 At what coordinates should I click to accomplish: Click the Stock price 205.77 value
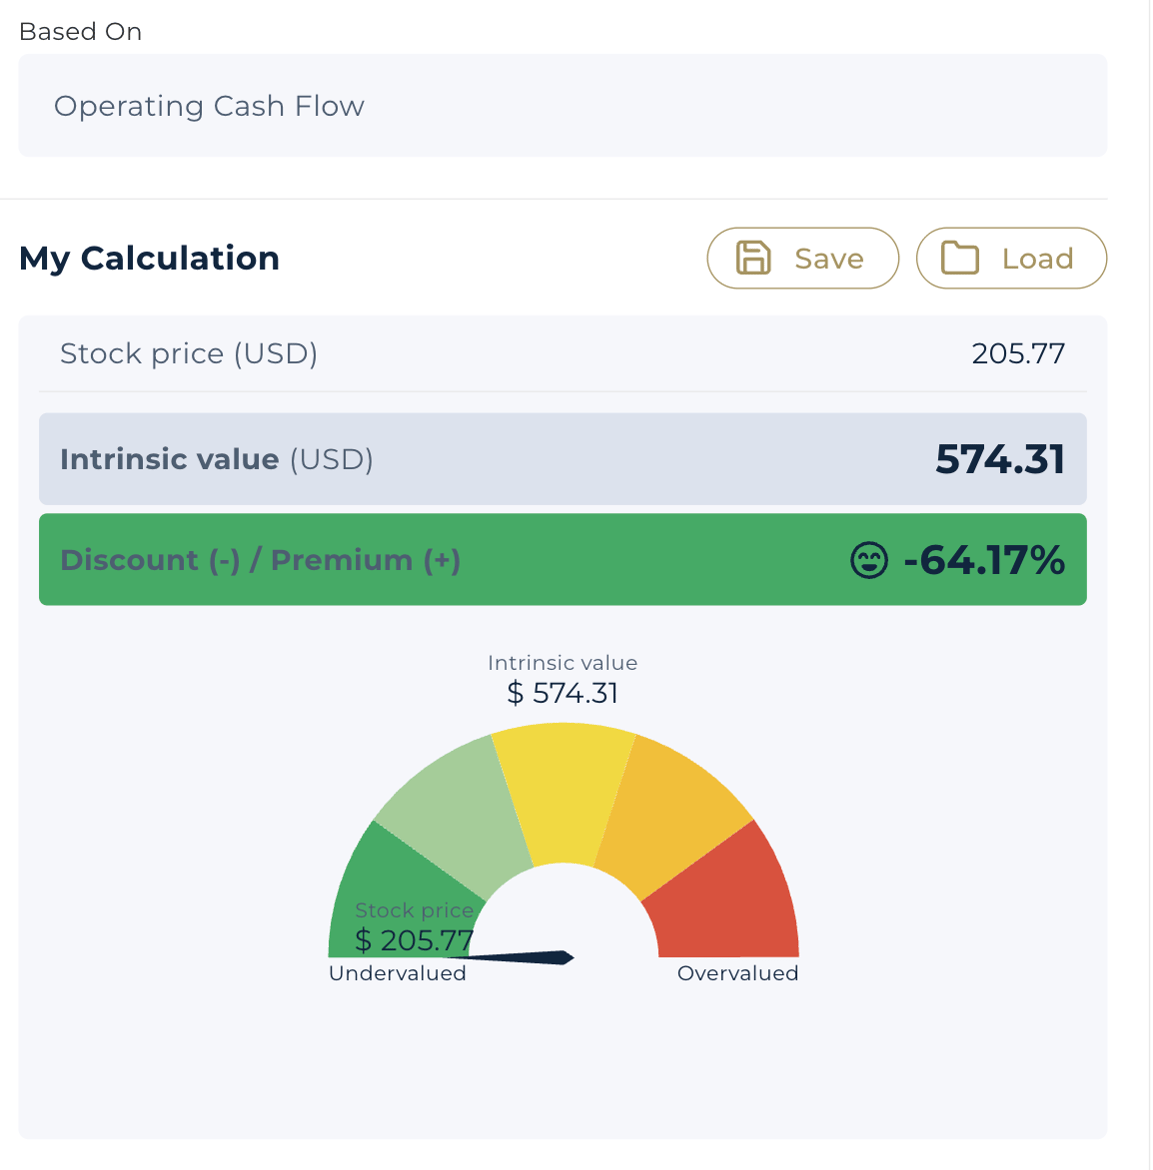point(1018,354)
